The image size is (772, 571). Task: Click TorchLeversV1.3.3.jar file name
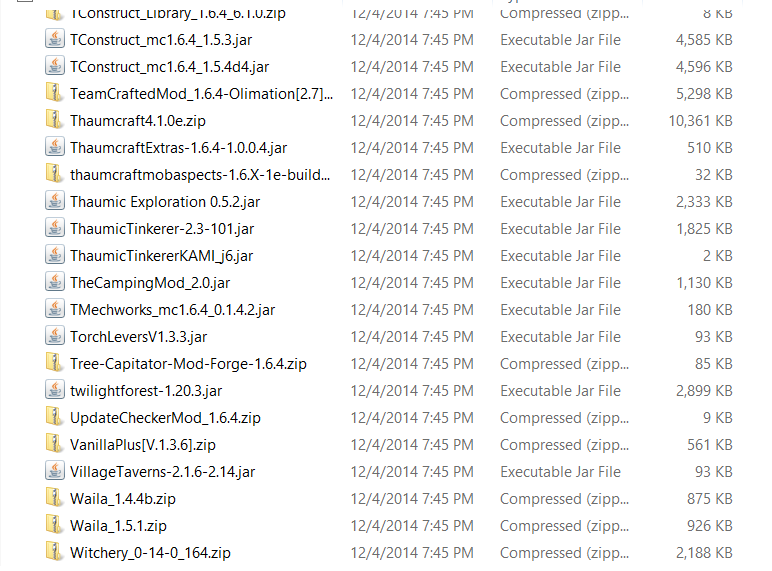(138, 337)
